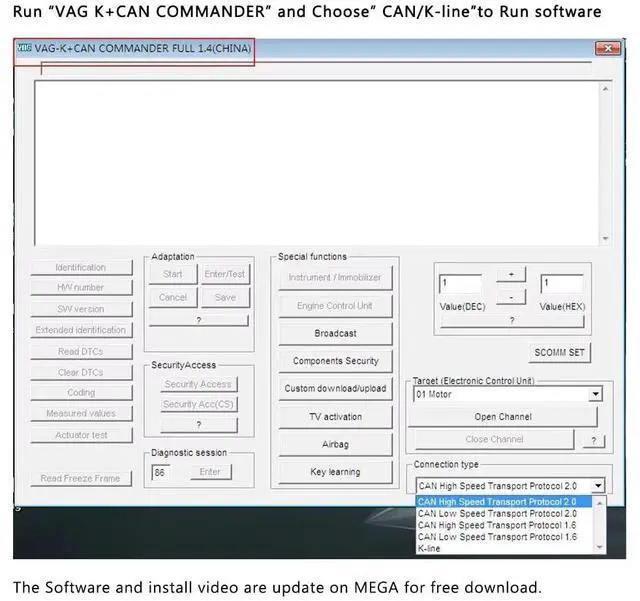
Task: Open SecurityAccess help question mark button
Action: coord(199,425)
